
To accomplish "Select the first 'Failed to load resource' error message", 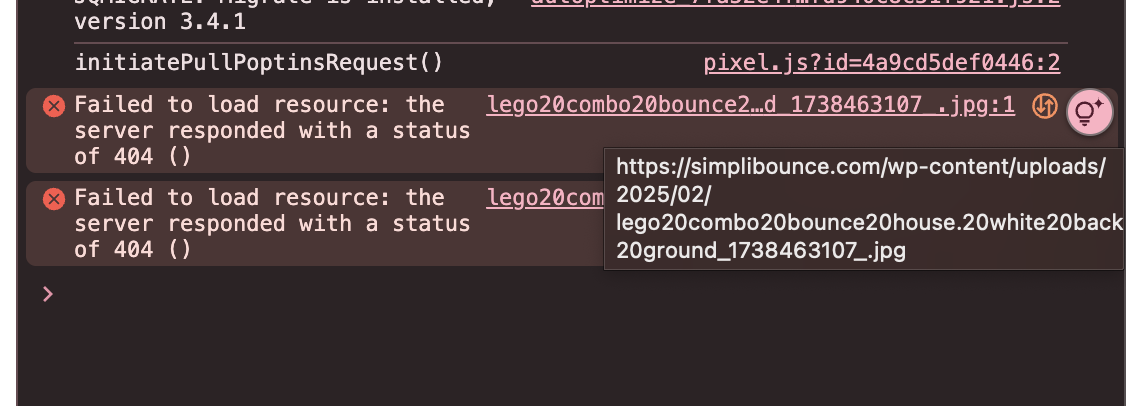I will click(272, 131).
